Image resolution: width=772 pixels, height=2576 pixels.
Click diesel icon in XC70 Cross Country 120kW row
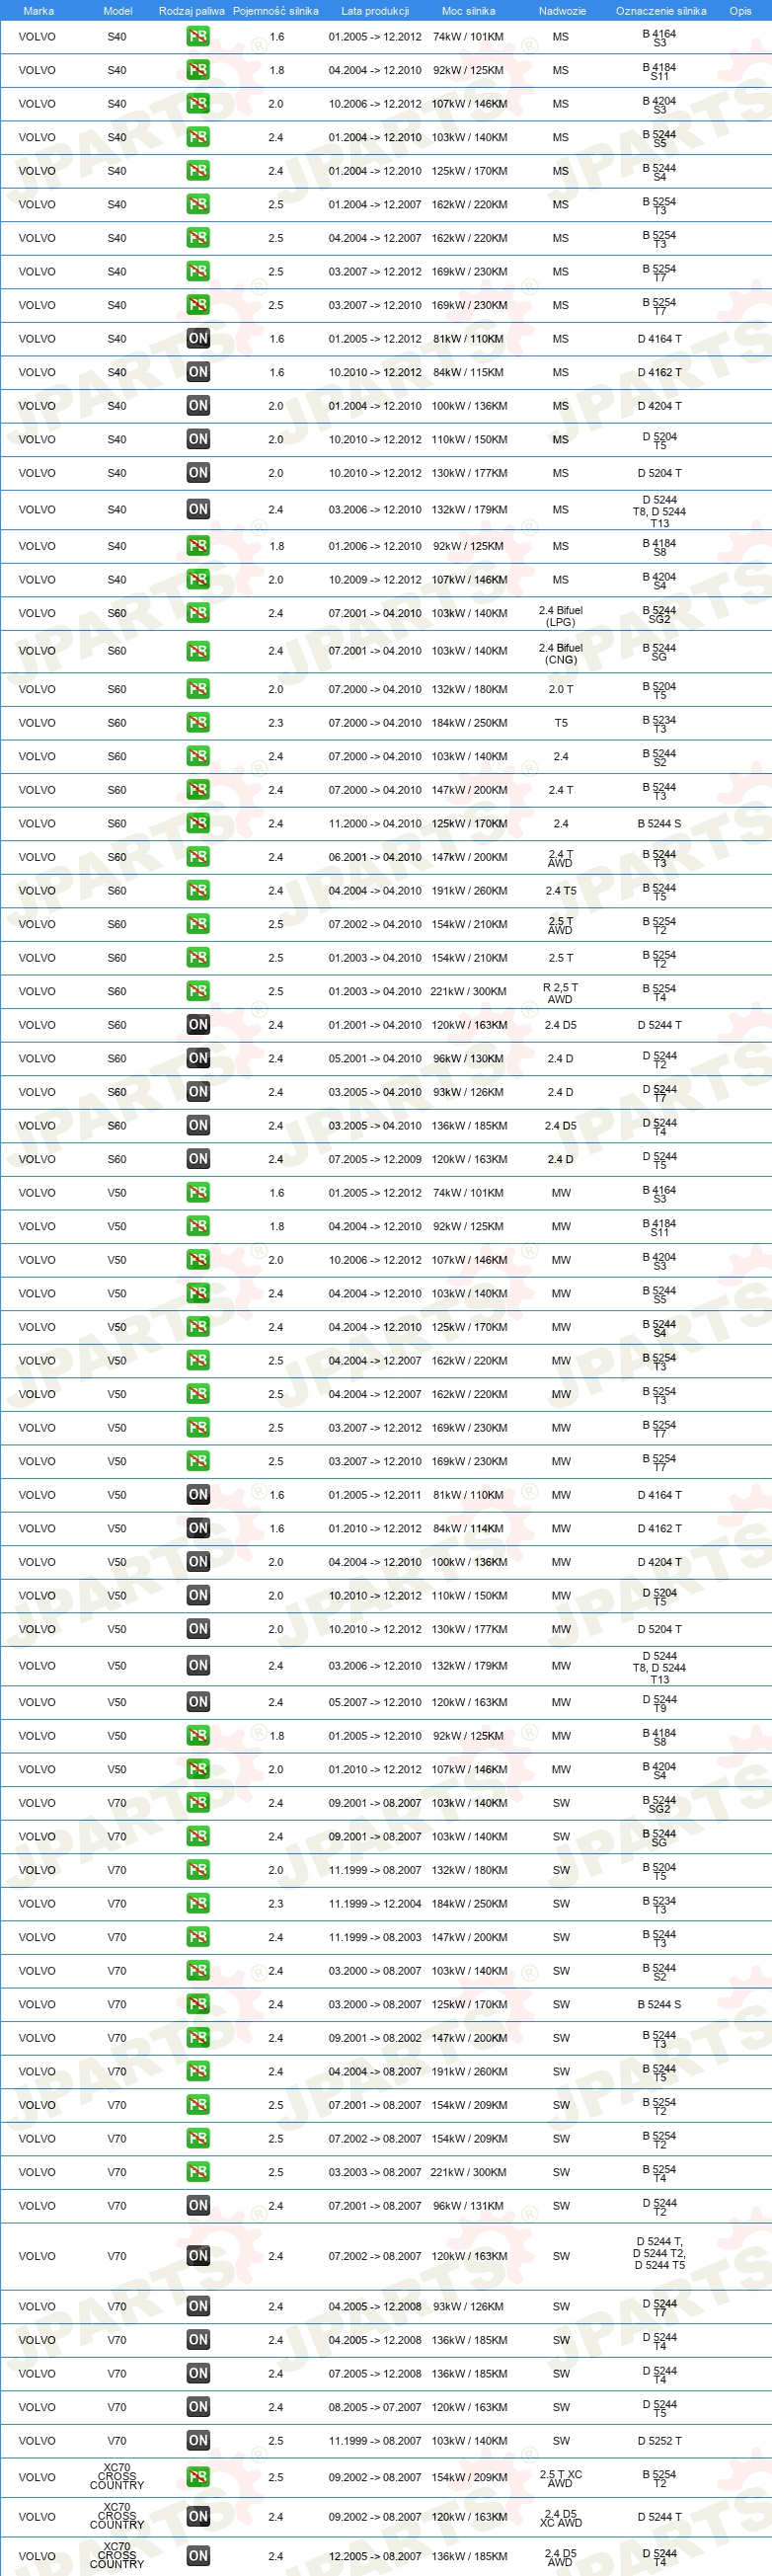198,2517
